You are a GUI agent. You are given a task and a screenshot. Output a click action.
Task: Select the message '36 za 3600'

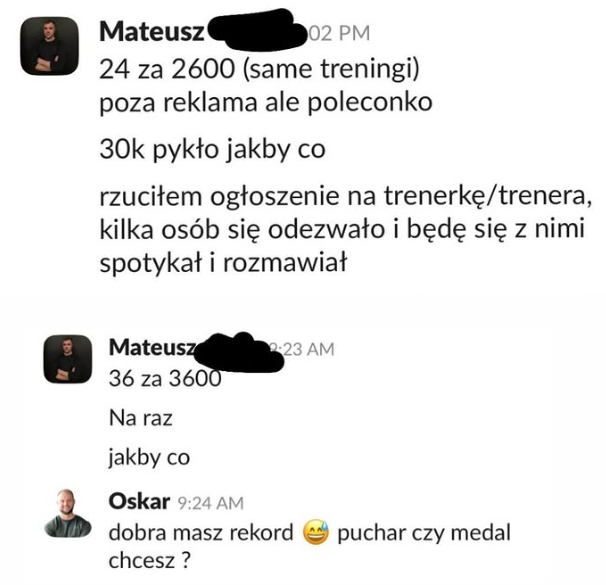coord(165,378)
